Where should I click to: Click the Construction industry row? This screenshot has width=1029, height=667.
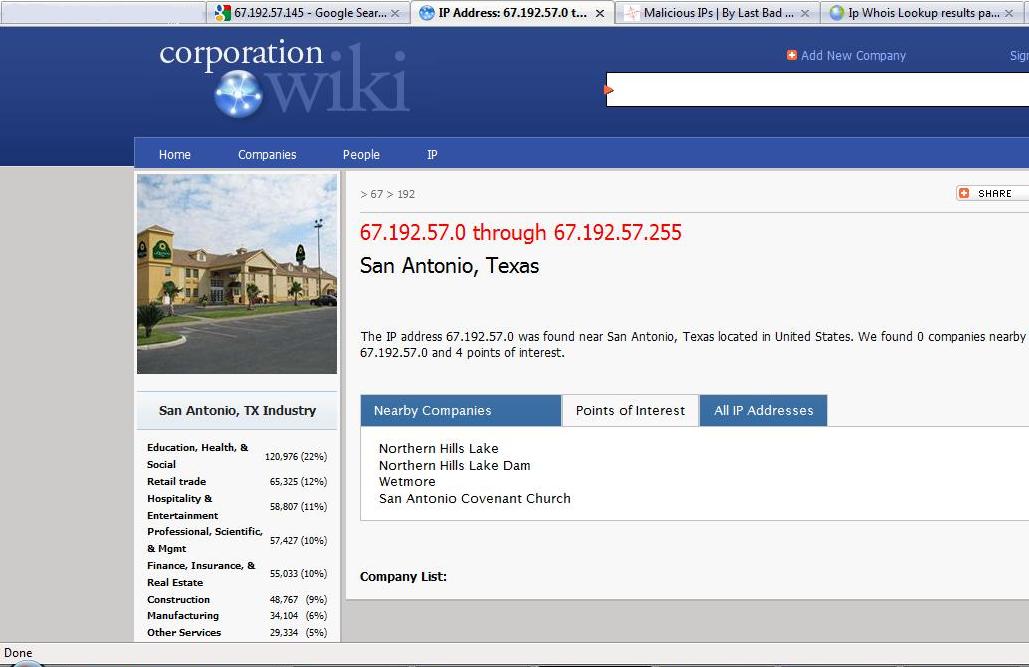pyautogui.click(x=237, y=599)
